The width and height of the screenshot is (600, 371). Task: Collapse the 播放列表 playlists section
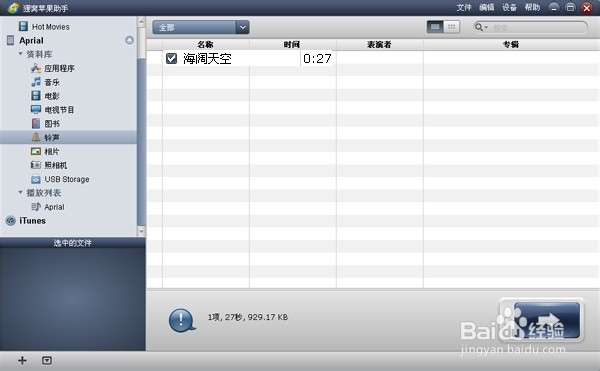(20, 192)
